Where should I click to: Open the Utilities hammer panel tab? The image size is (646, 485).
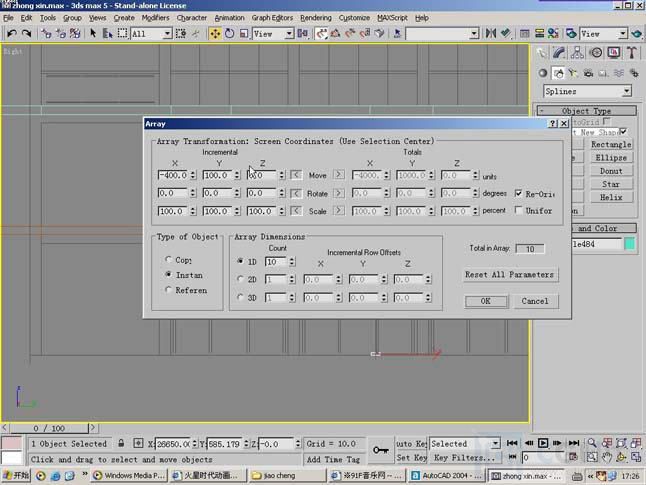point(632,53)
